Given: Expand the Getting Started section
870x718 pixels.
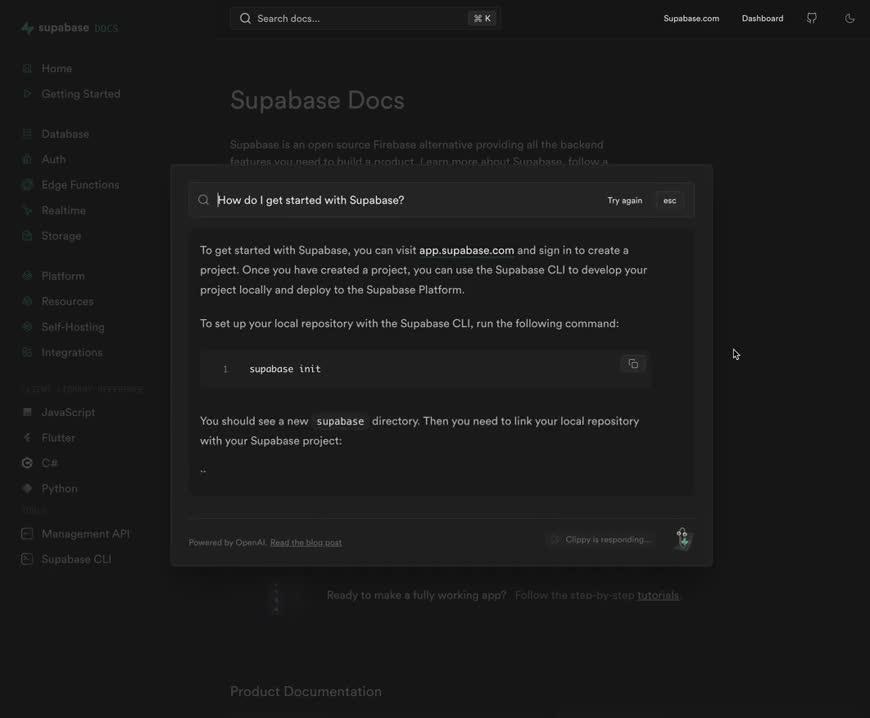Looking at the screenshot, I should tap(27, 93).
